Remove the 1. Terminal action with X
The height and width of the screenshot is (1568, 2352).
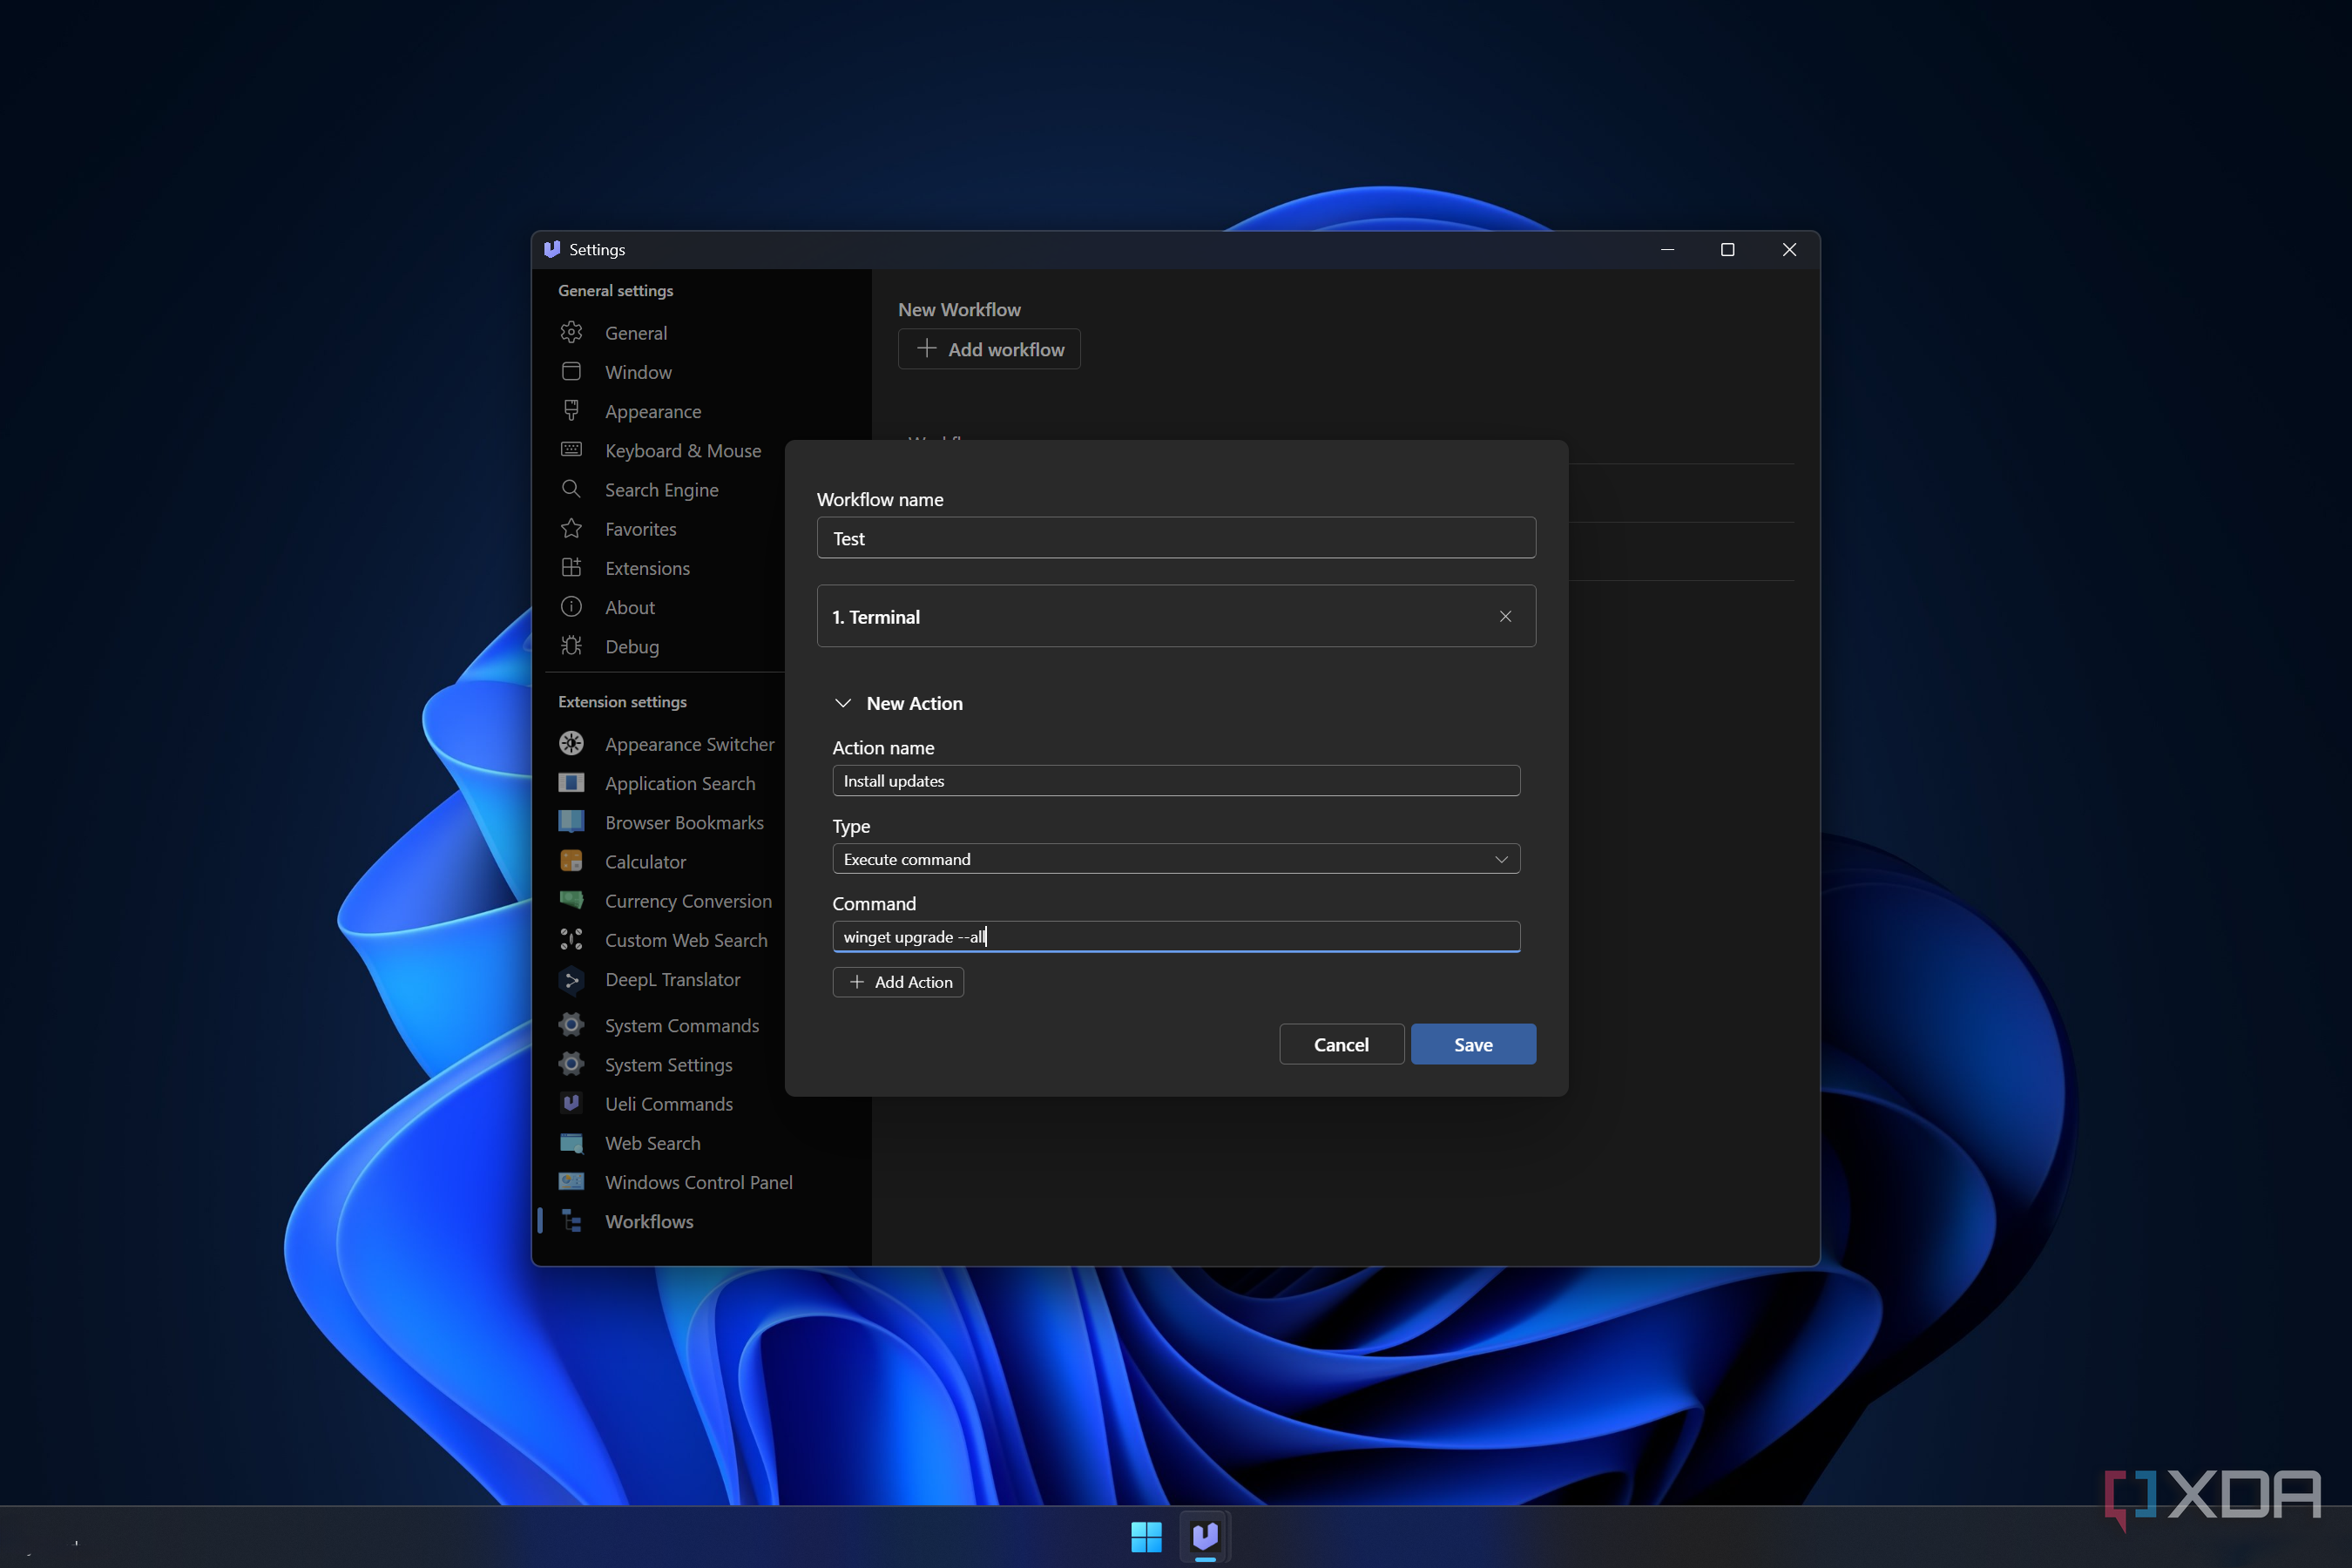pyautogui.click(x=1505, y=617)
